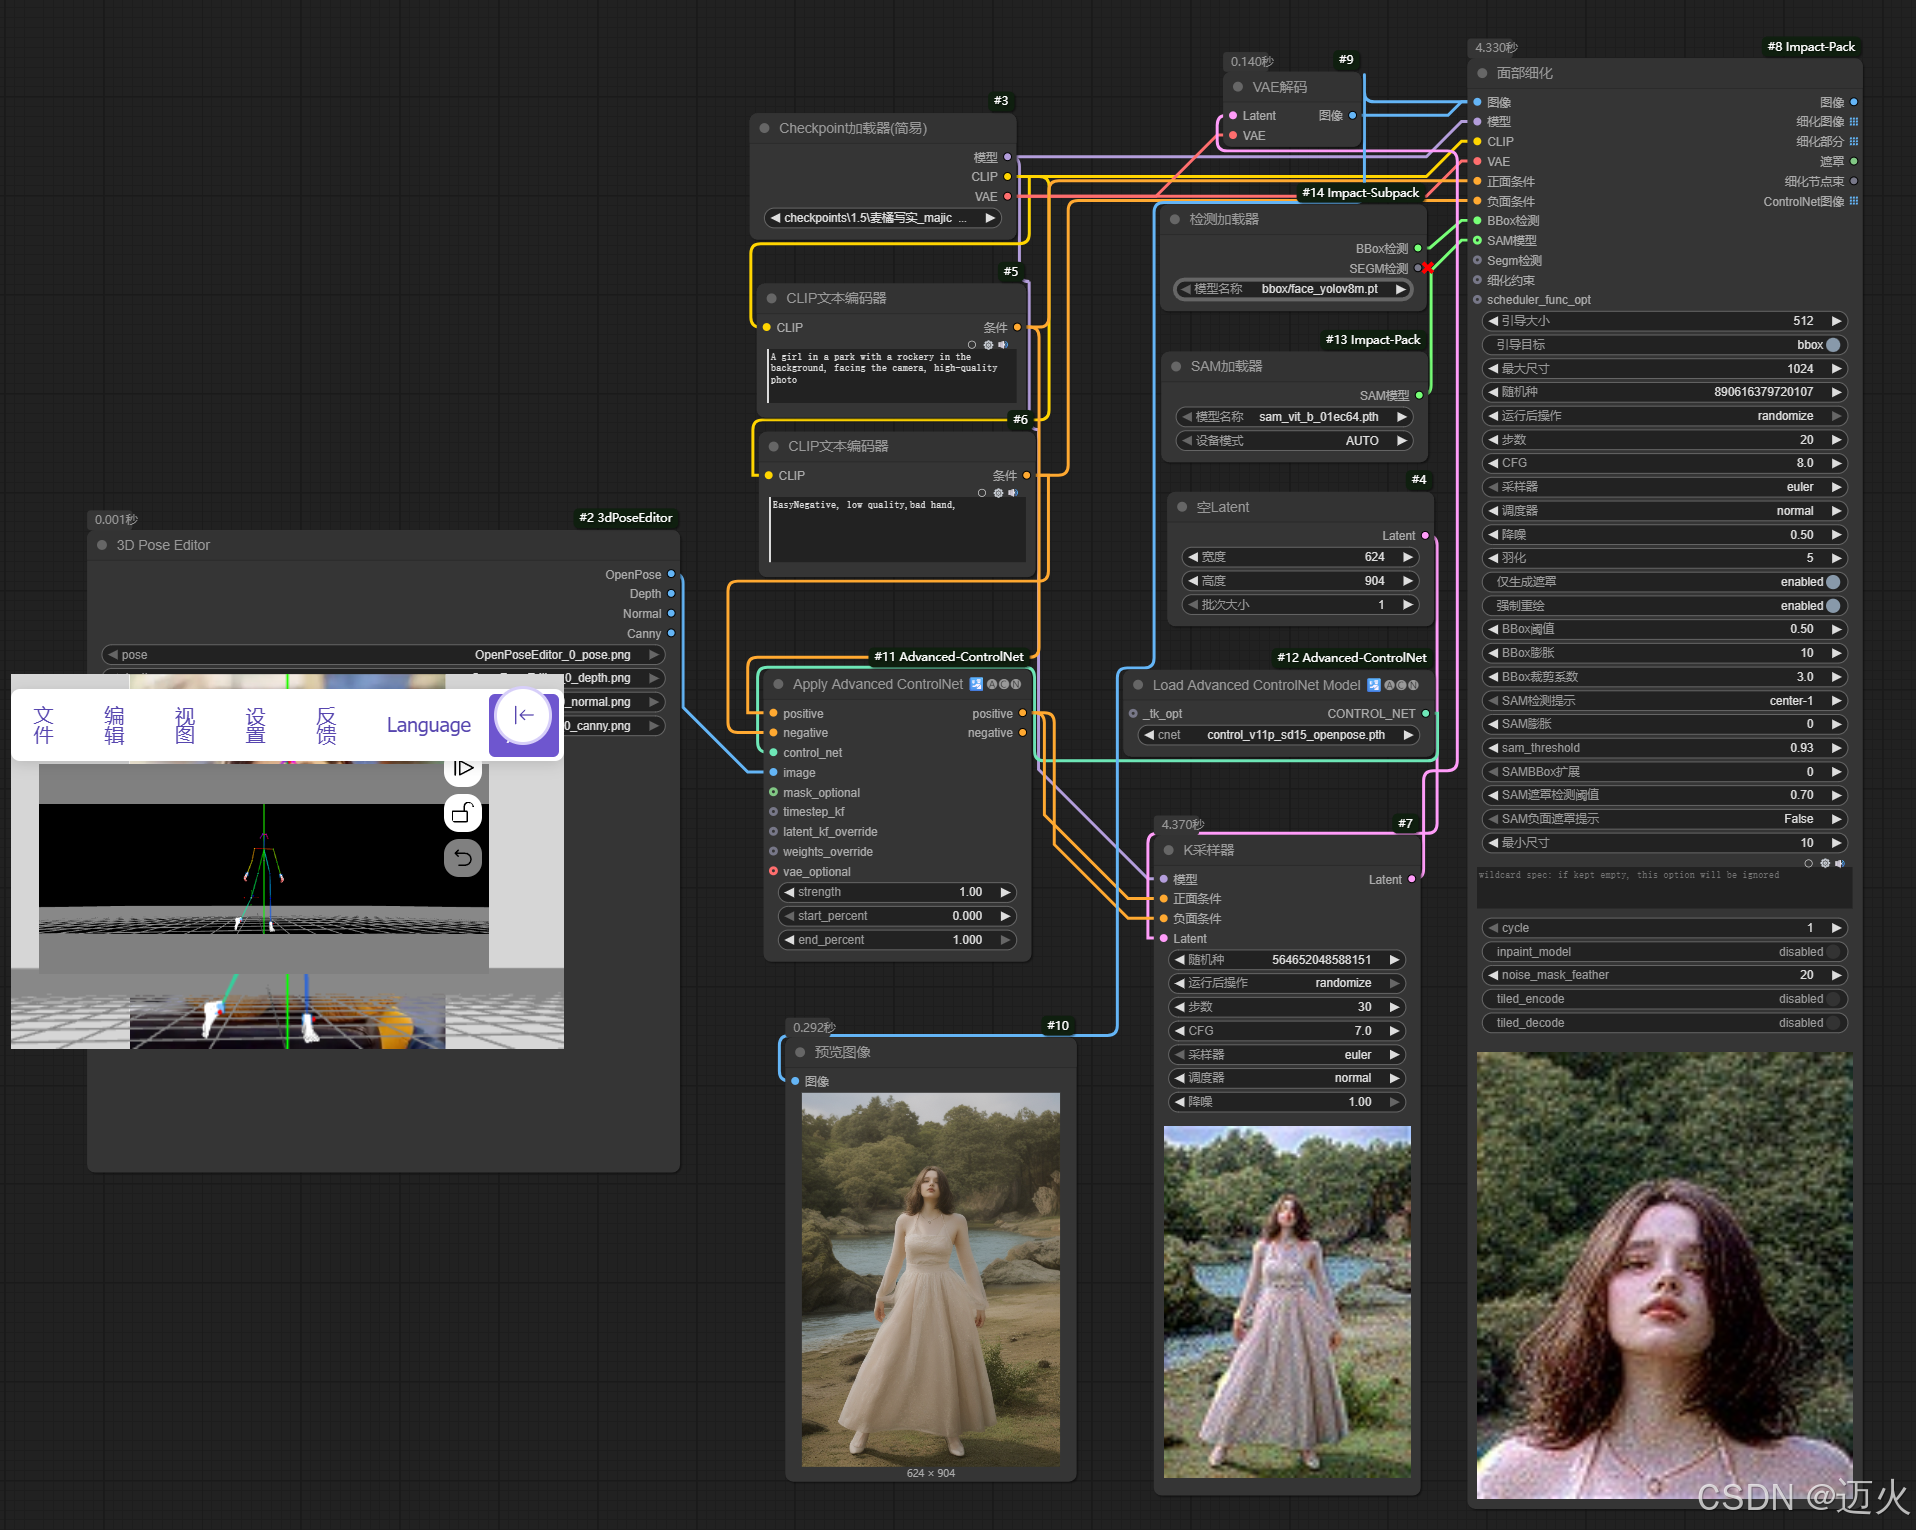Decrease 高度 904 with its left arrow

click(1192, 581)
